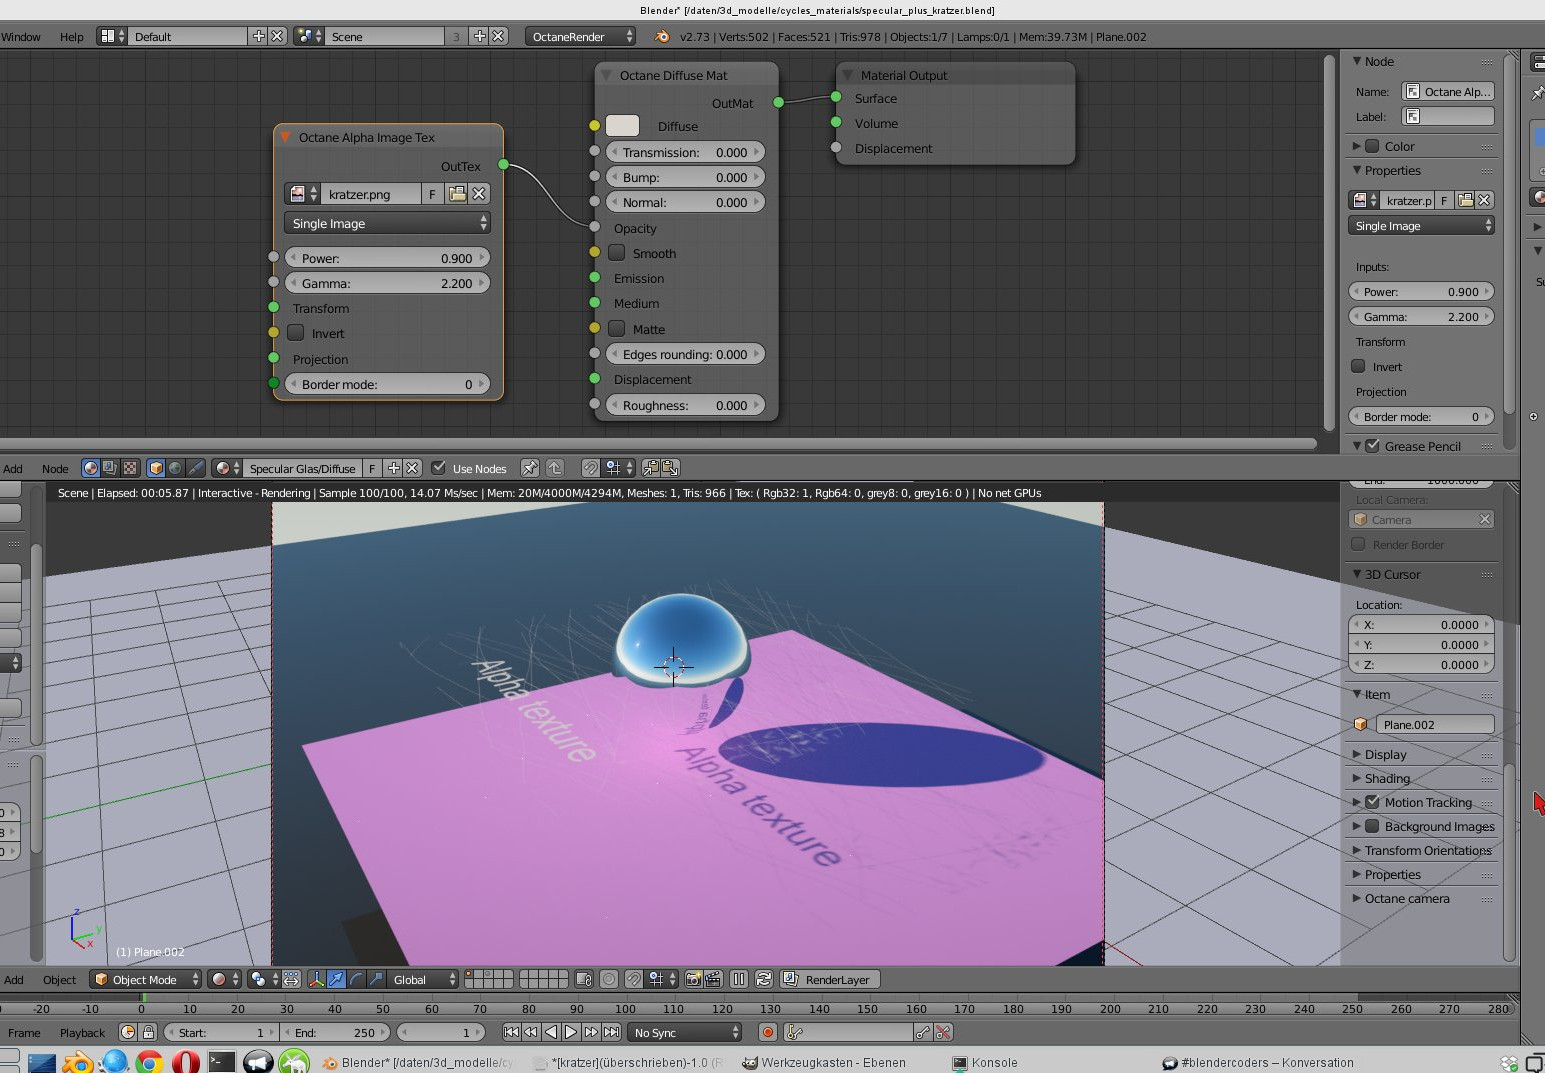Viewport: 1545px width, 1073px height.
Task: Delete the current Scene with X
Action: coord(498,36)
